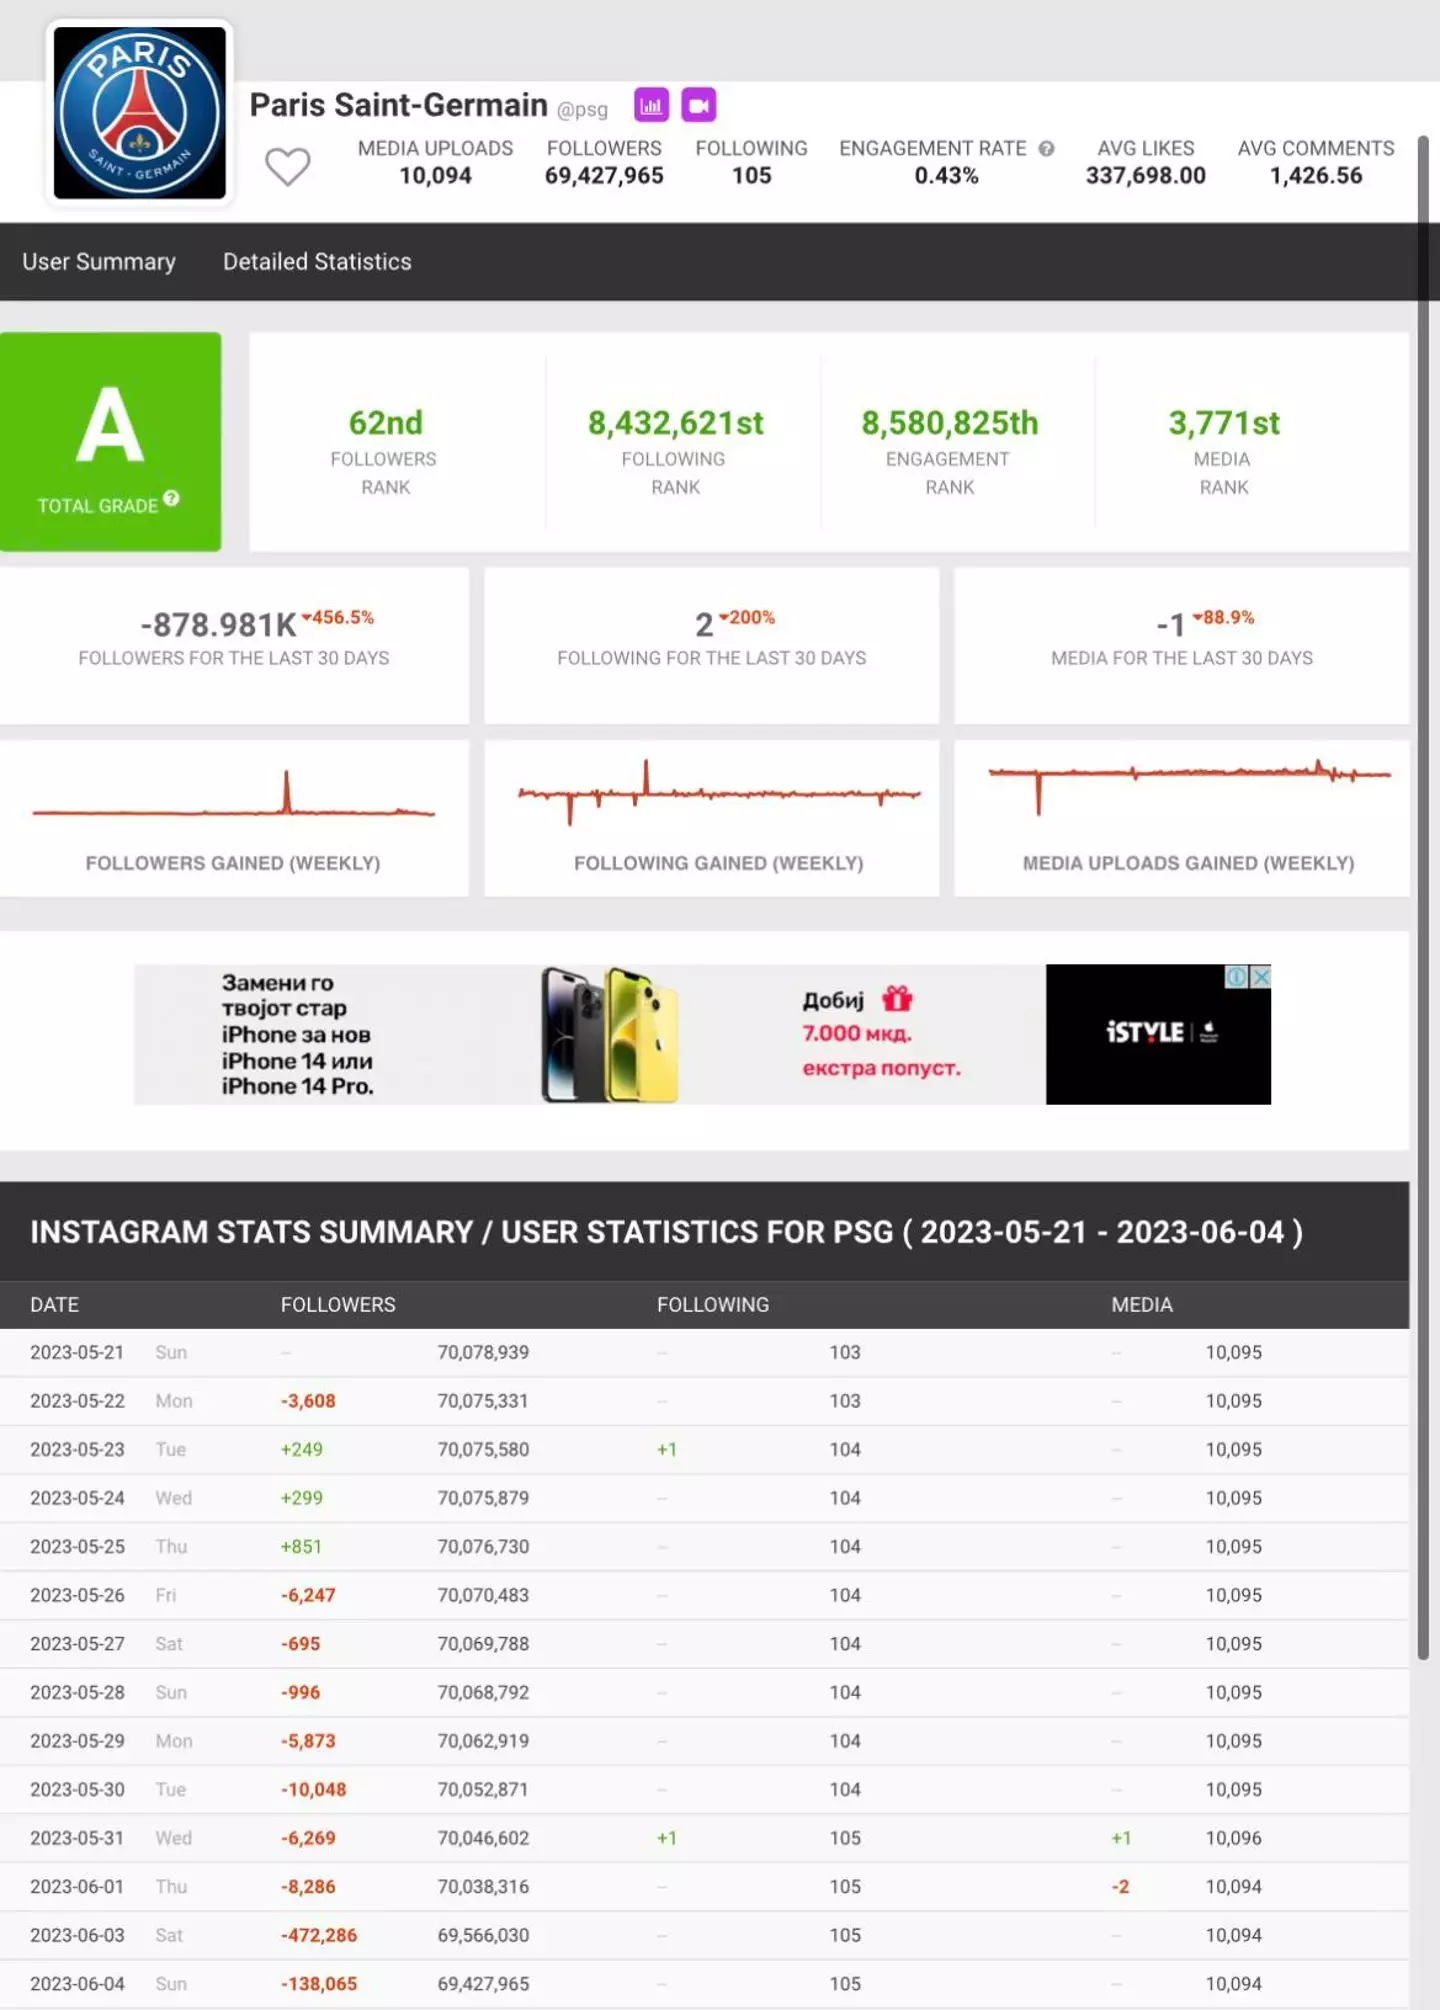This screenshot has width=1440, height=2010.
Task: Click the -10,048 followers change cell
Action: tap(313, 1790)
